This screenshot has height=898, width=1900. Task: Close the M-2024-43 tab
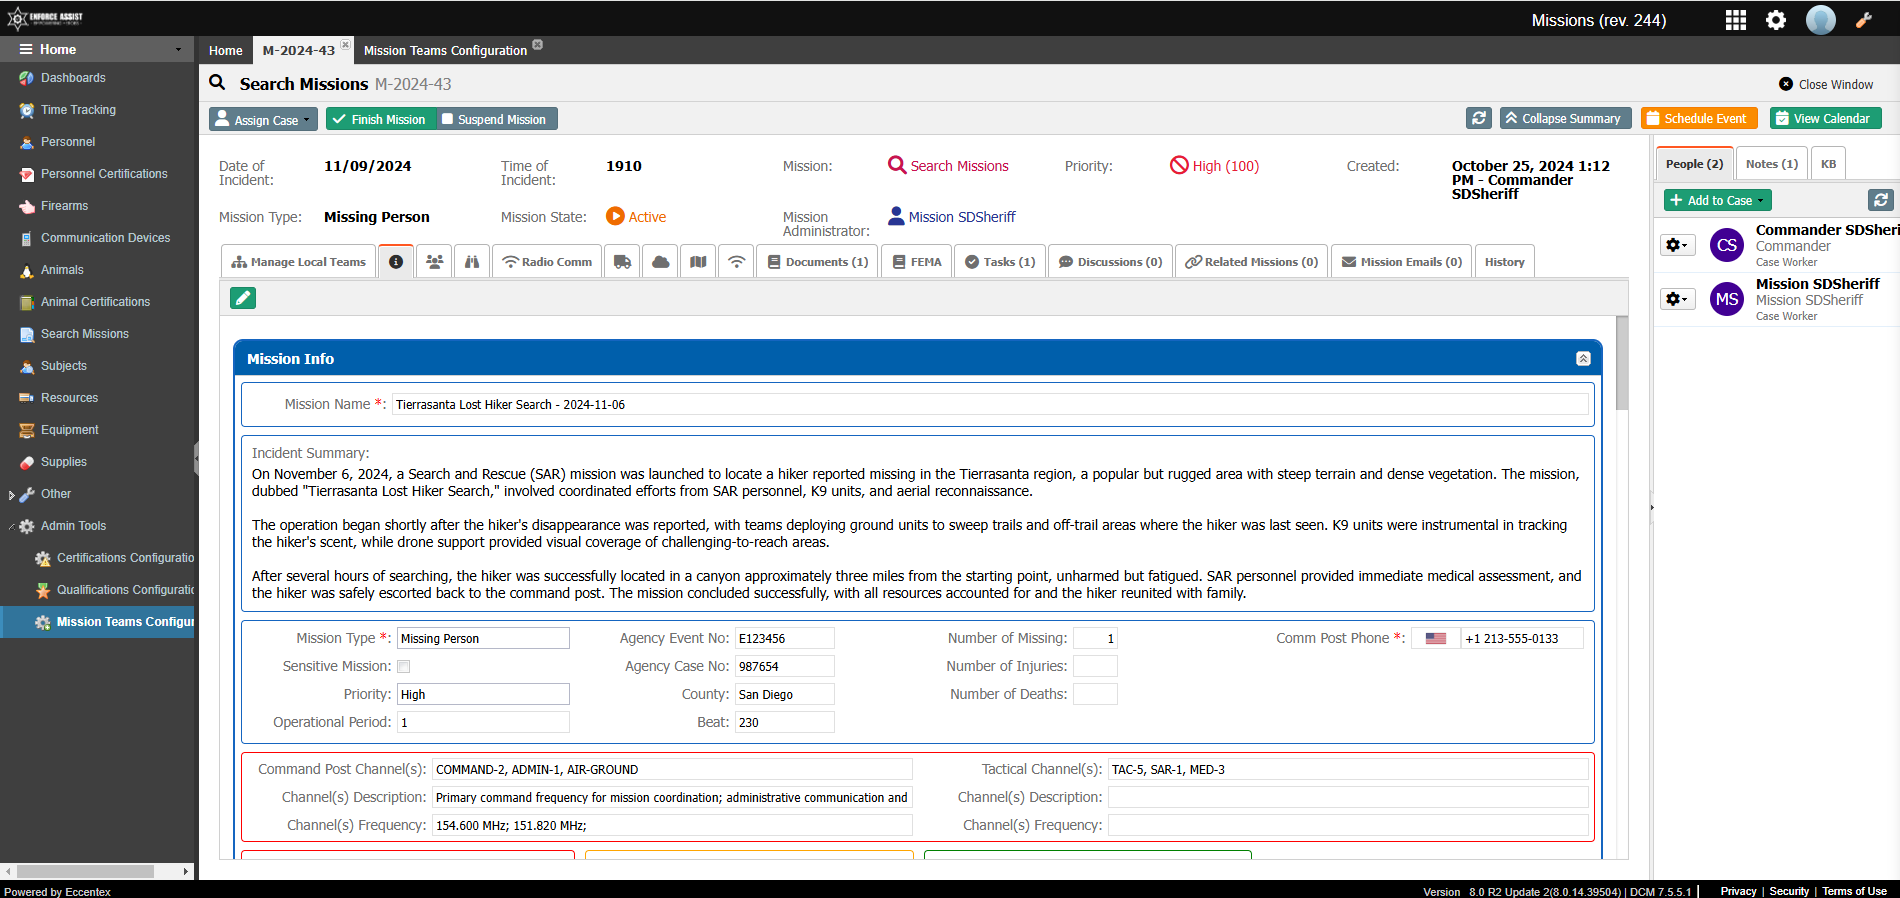345,45
